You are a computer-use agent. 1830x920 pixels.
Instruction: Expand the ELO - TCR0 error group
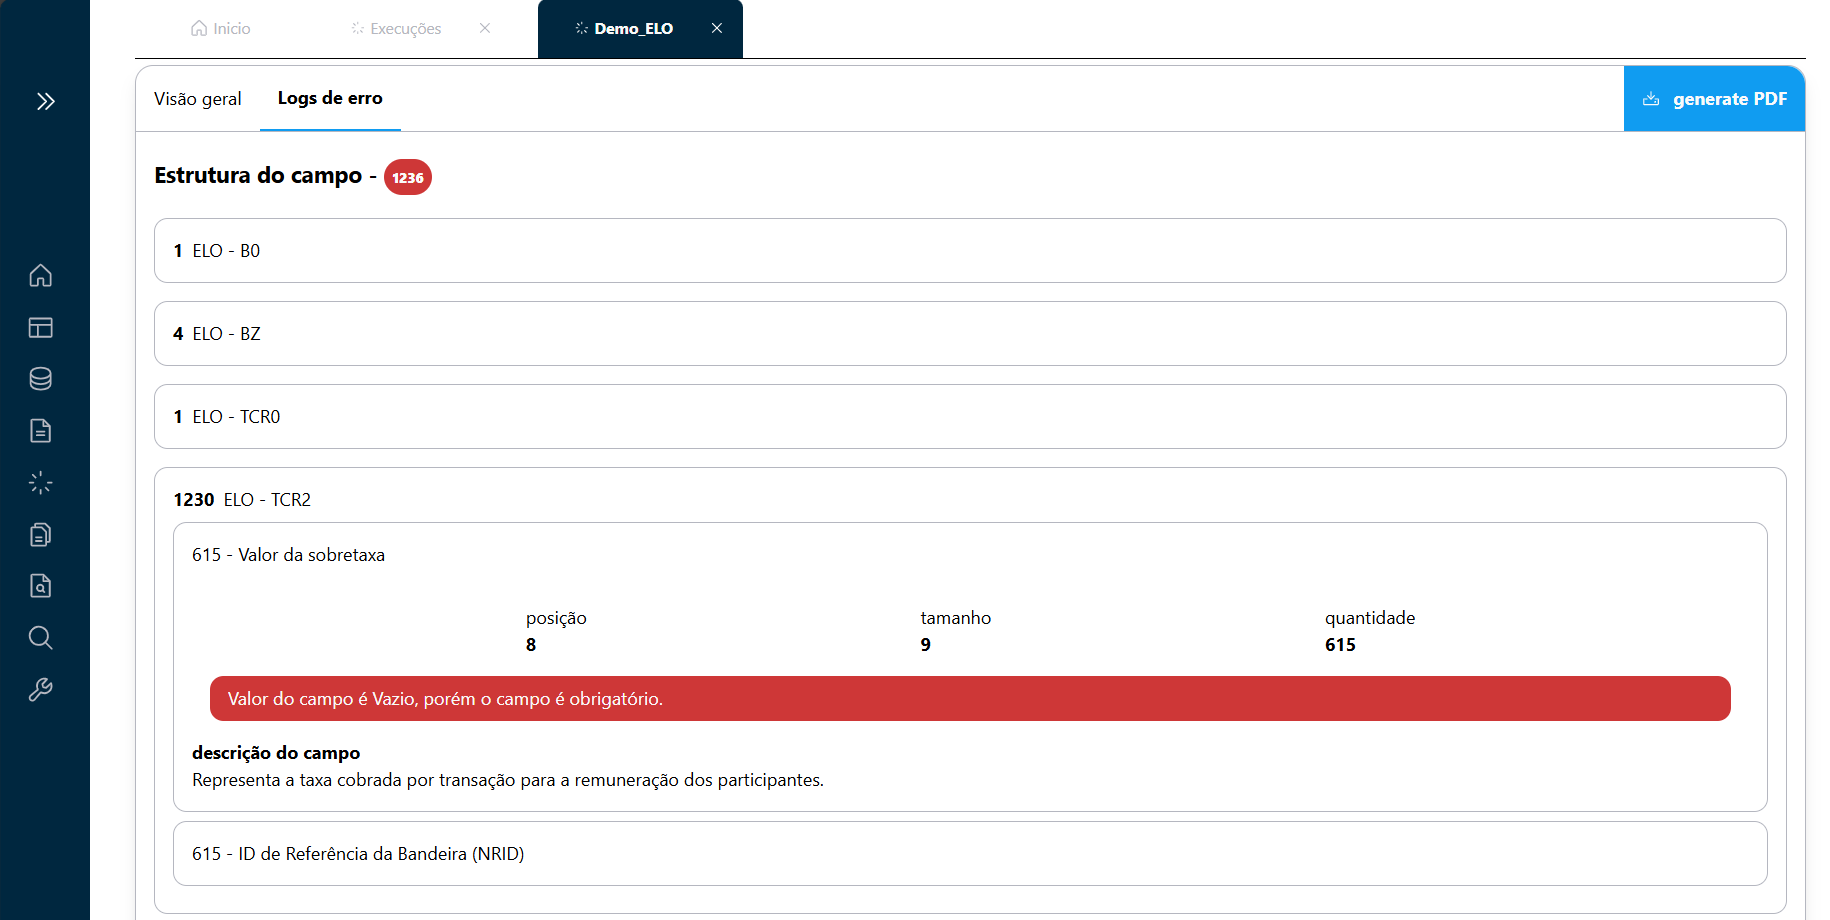tap(969, 417)
